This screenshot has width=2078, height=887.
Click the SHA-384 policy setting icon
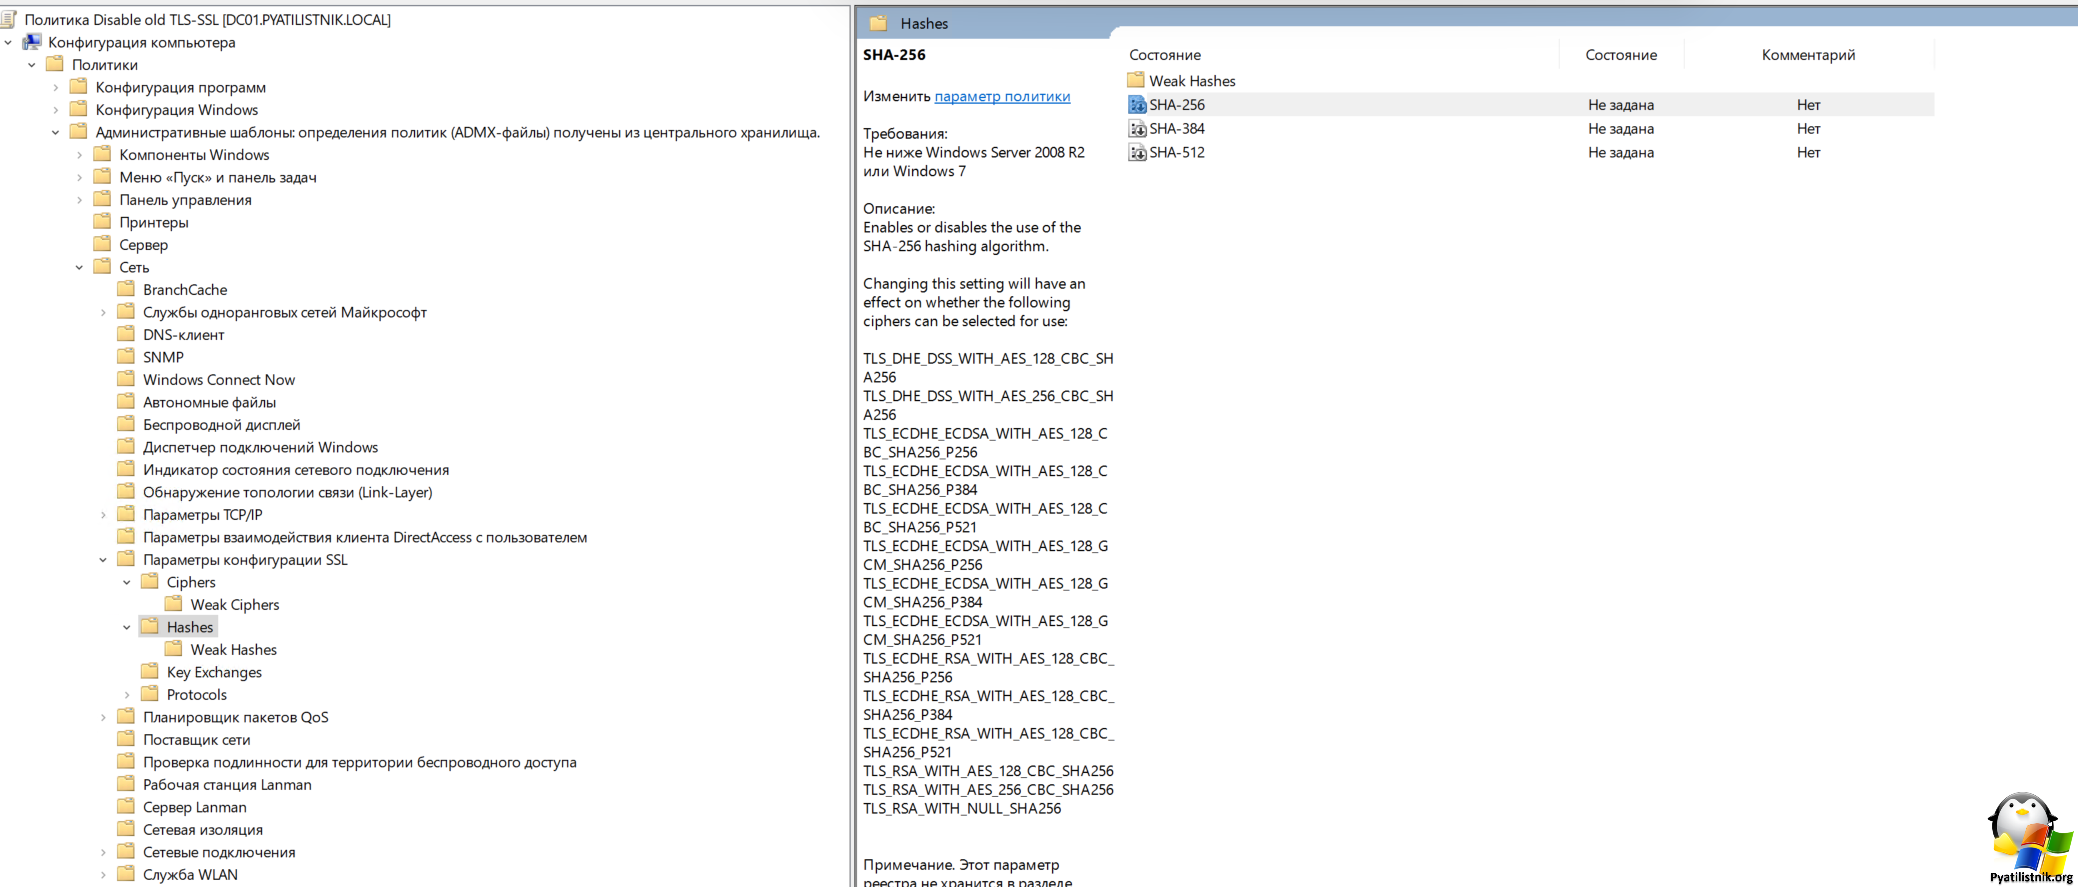pos(1137,129)
